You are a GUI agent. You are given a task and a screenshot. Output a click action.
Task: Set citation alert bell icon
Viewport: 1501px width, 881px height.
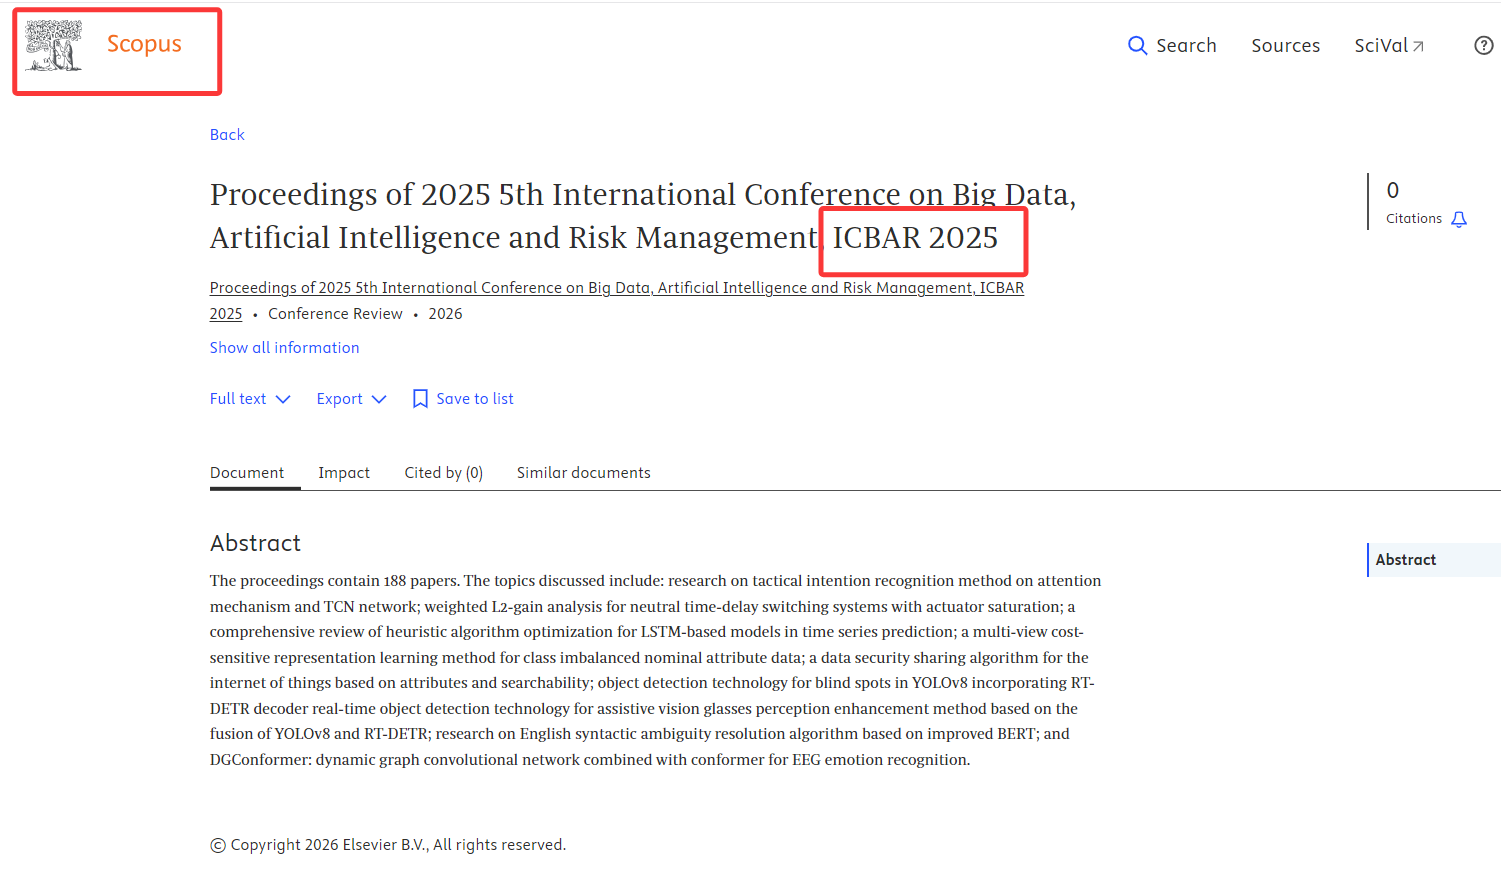click(1459, 219)
